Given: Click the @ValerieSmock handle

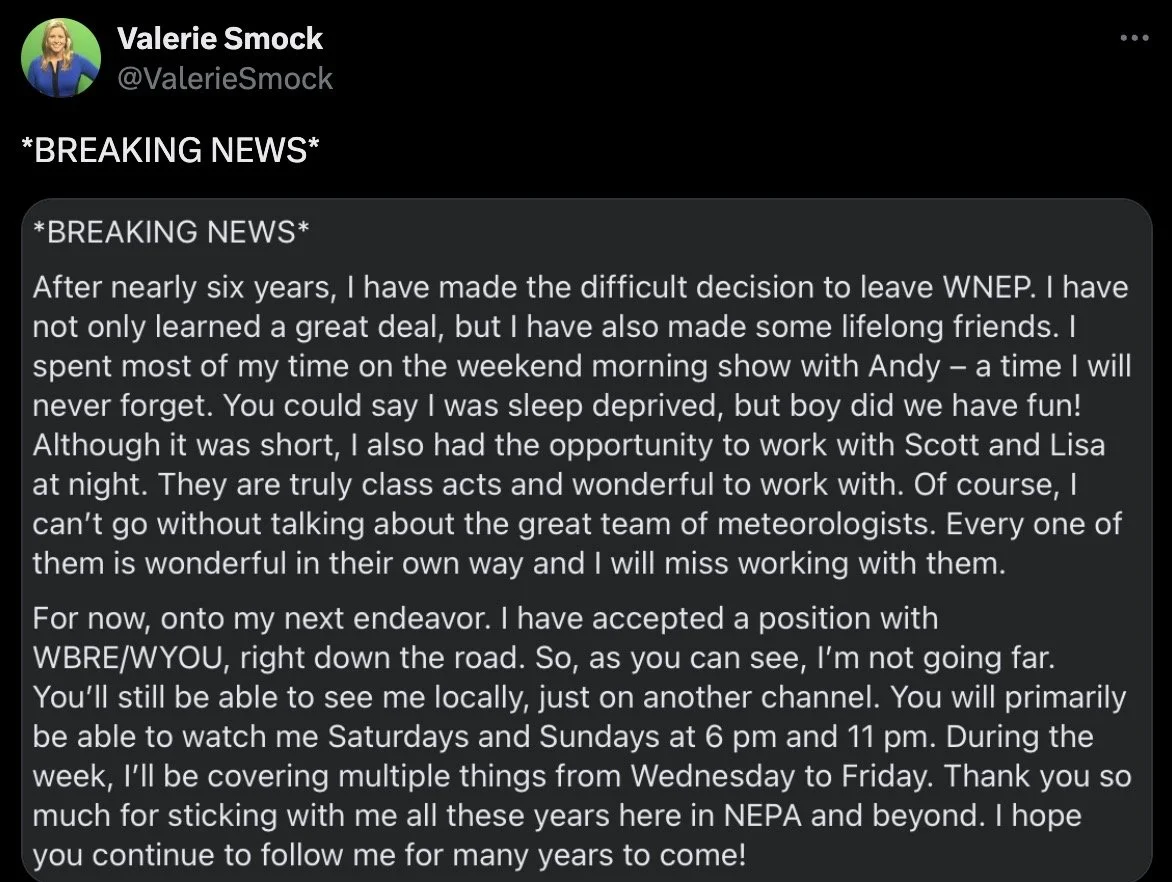Looking at the screenshot, I should pos(225,78).
